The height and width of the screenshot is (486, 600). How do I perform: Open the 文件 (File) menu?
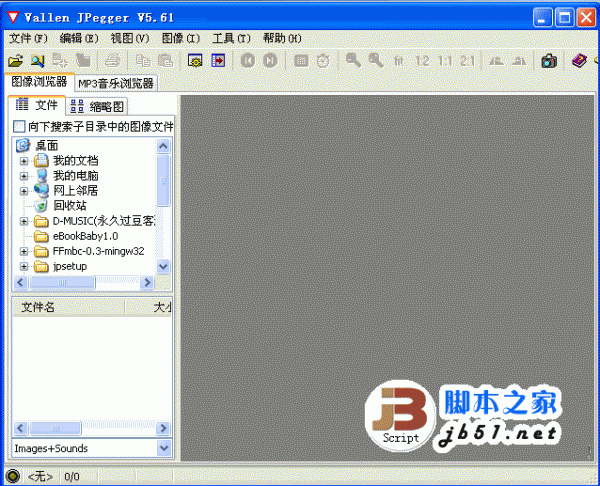tap(28, 38)
